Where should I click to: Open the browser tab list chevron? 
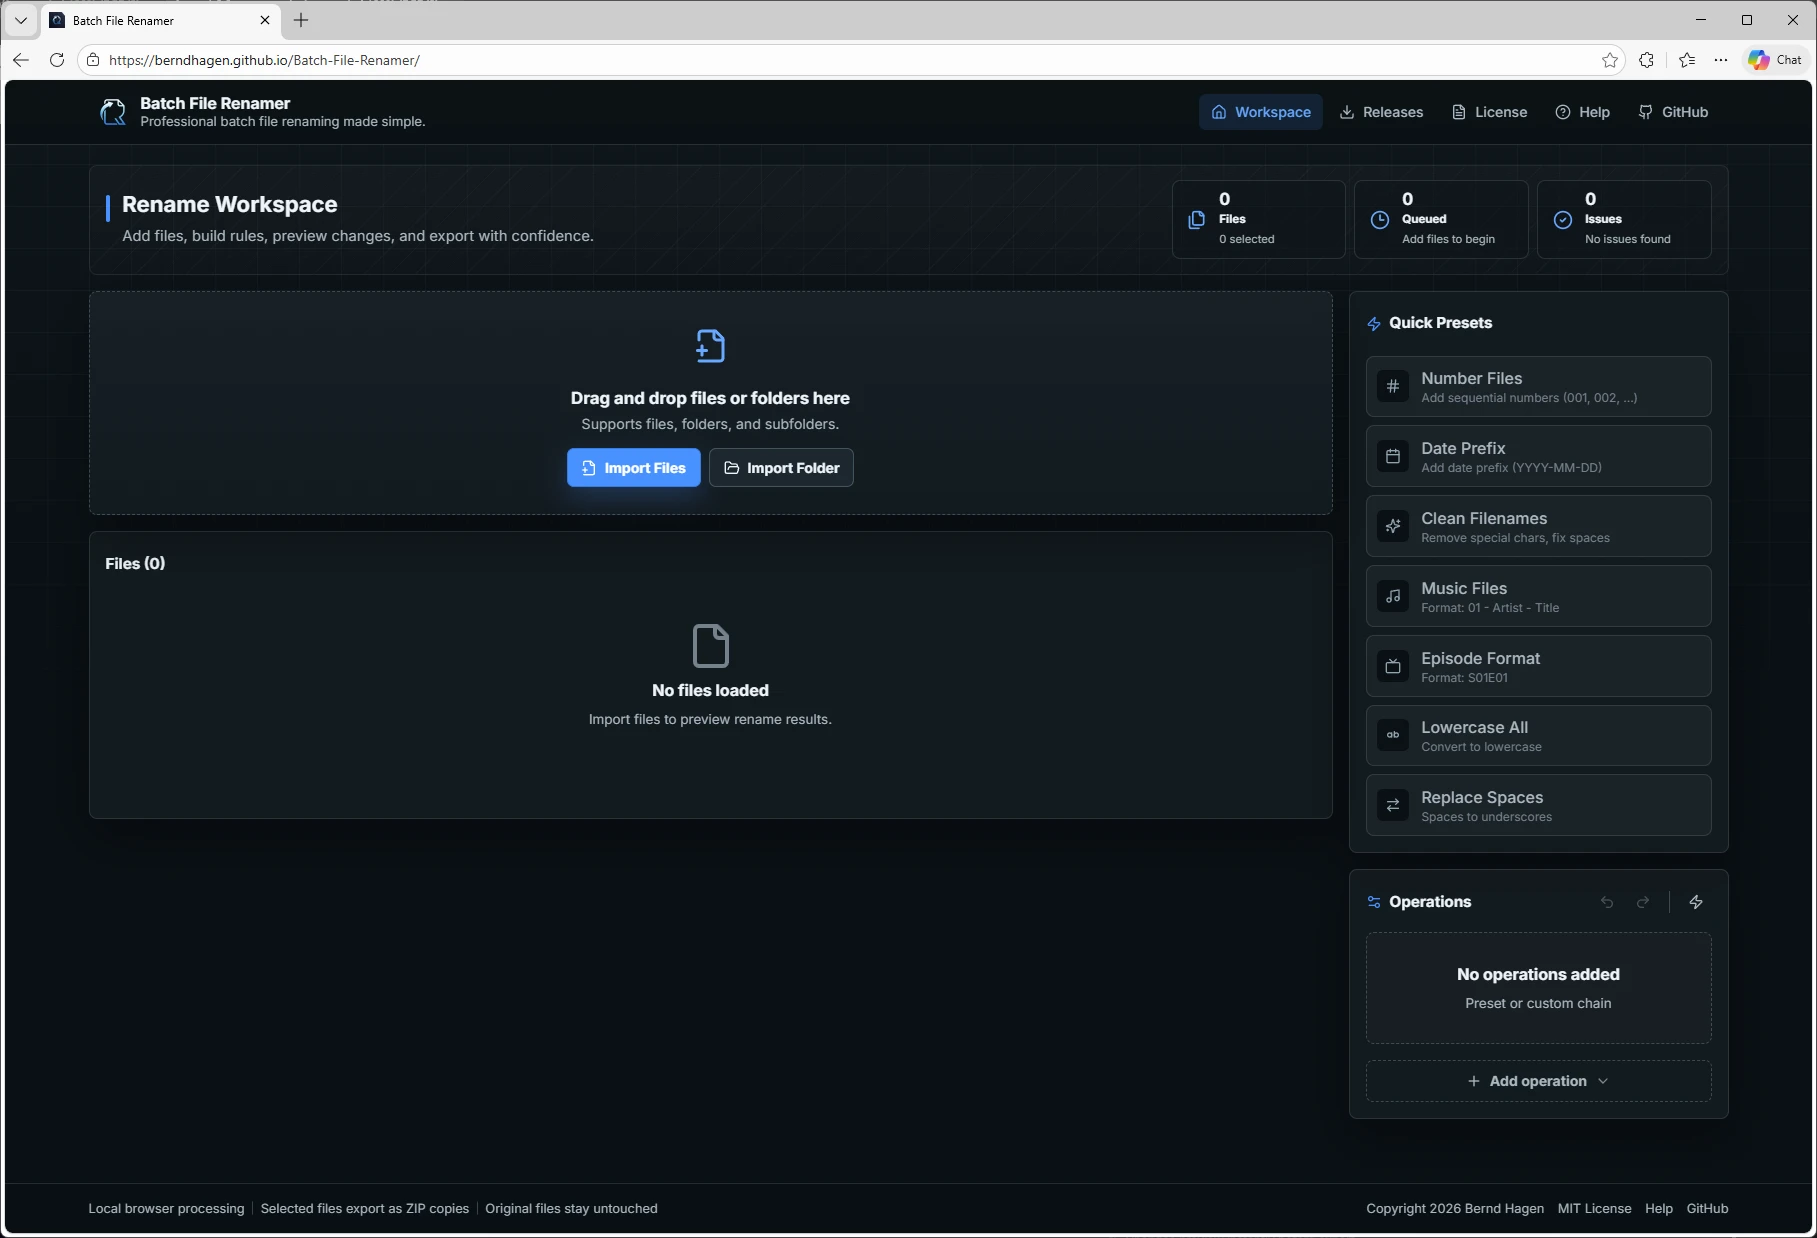20,20
